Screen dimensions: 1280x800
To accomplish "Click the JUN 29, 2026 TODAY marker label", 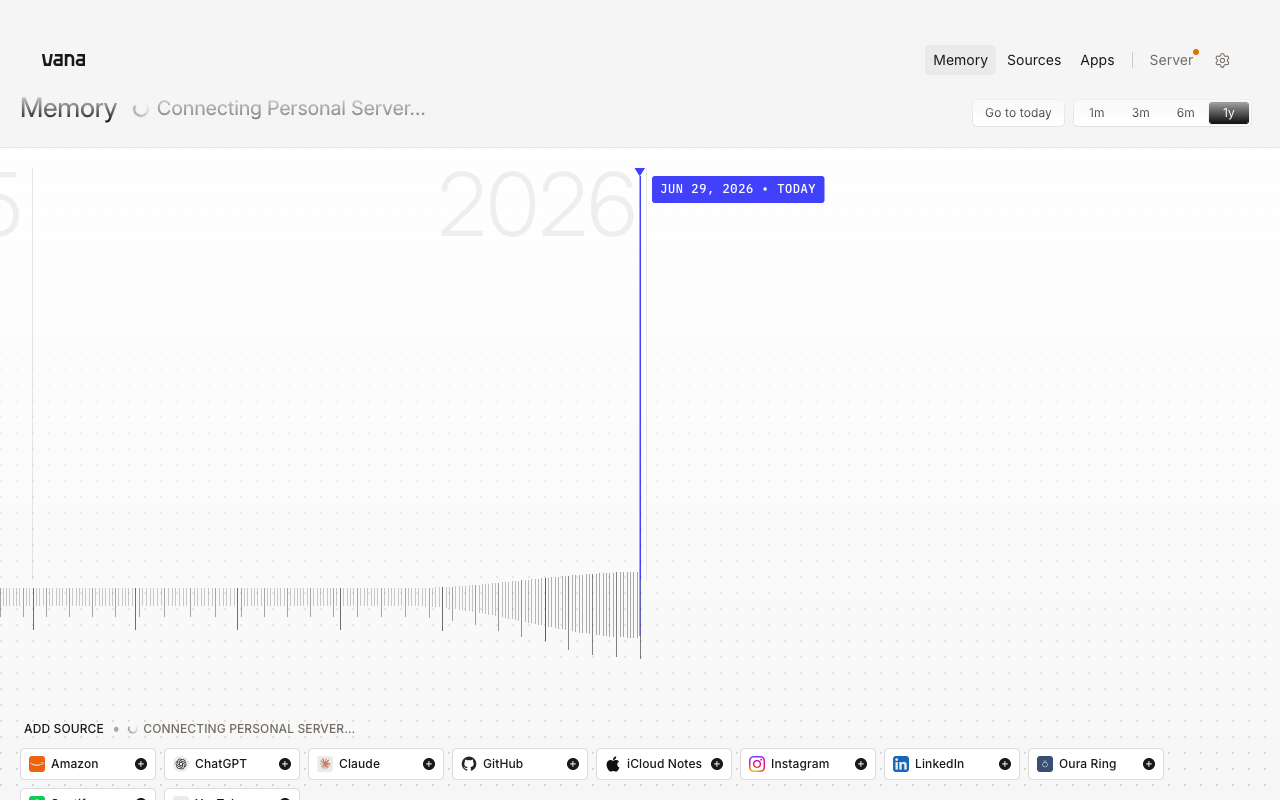I will (738, 189).
